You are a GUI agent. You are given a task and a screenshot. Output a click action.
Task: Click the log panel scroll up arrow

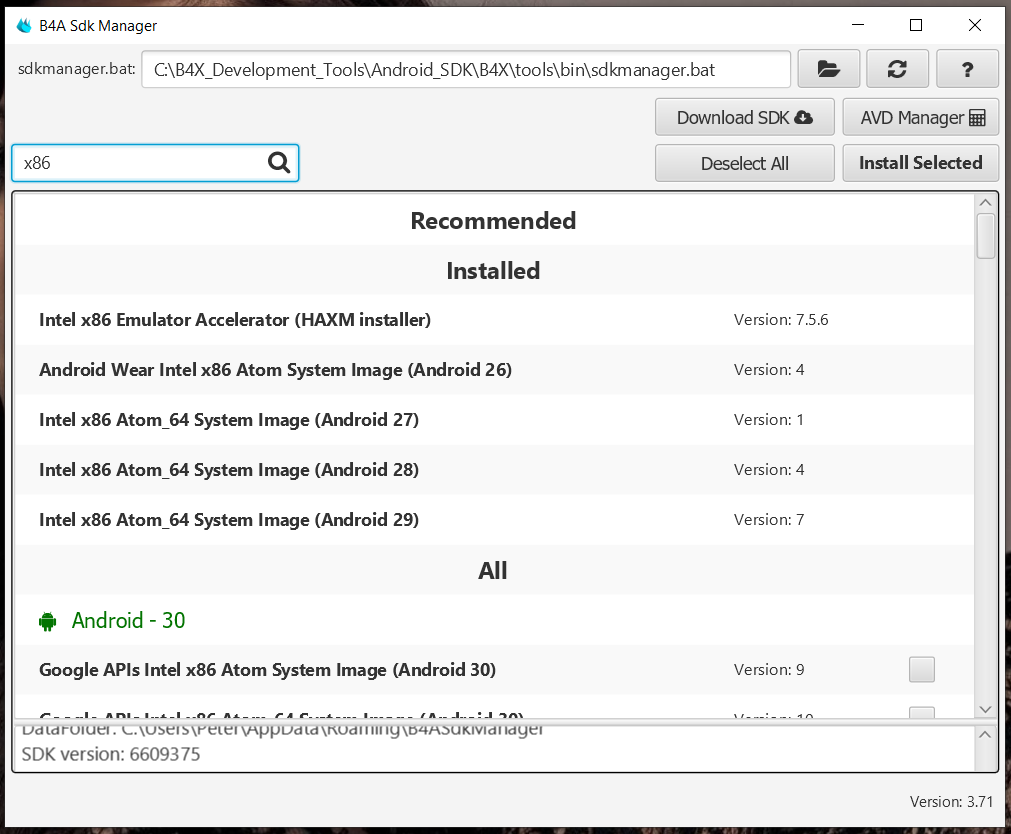point(985,735)
